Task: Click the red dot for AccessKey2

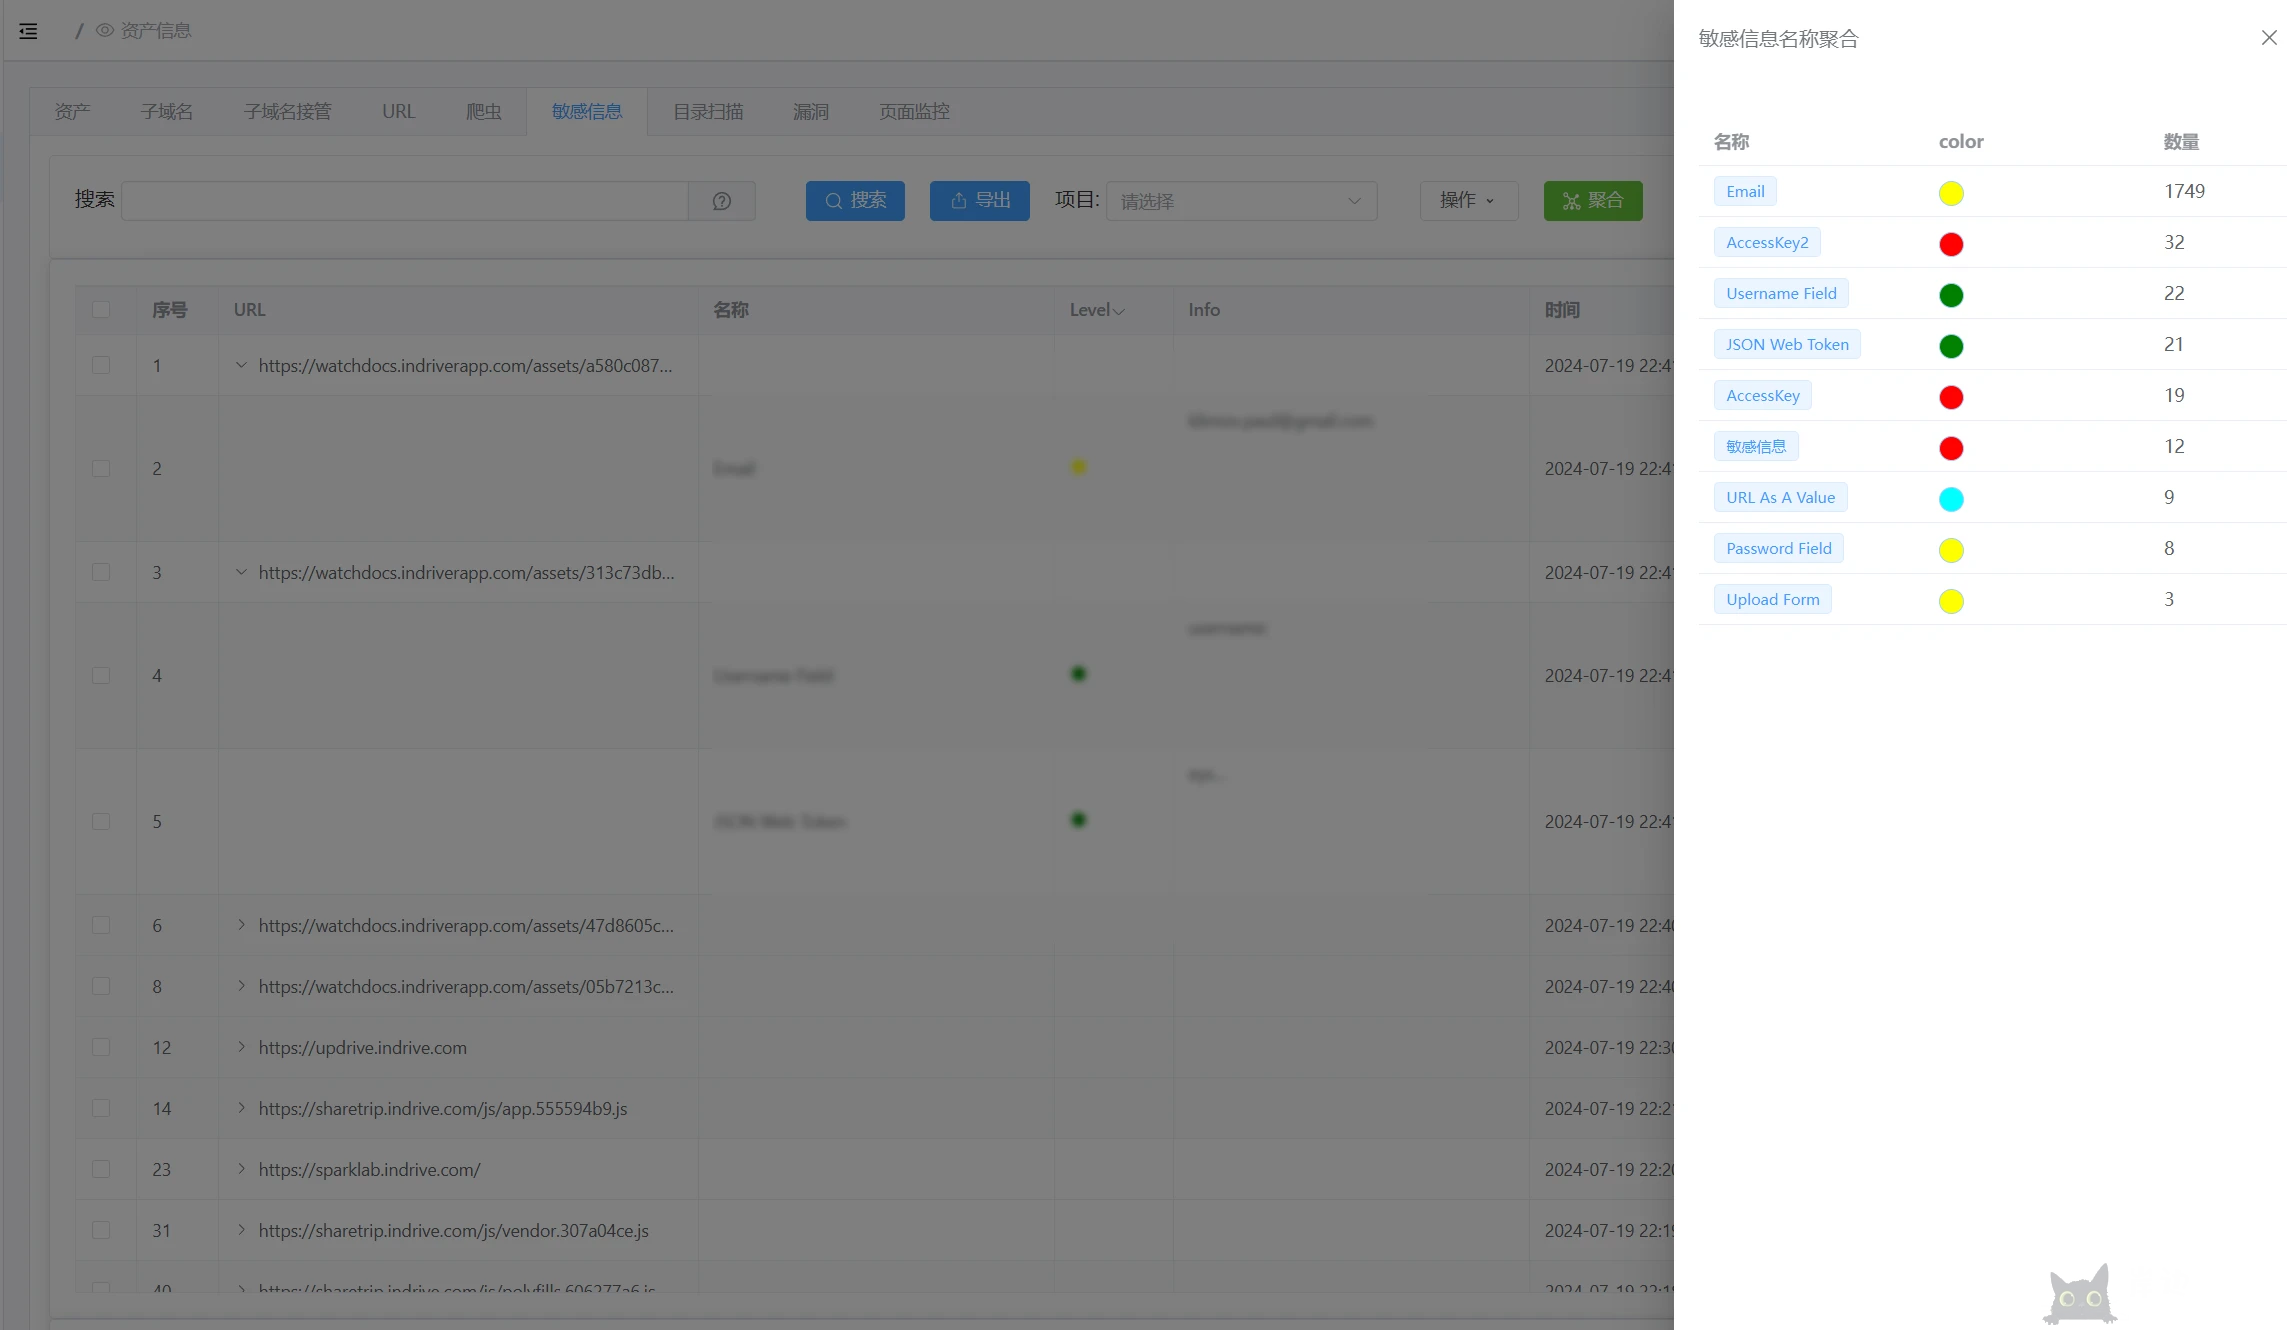Action: [x=1950, y=244]
